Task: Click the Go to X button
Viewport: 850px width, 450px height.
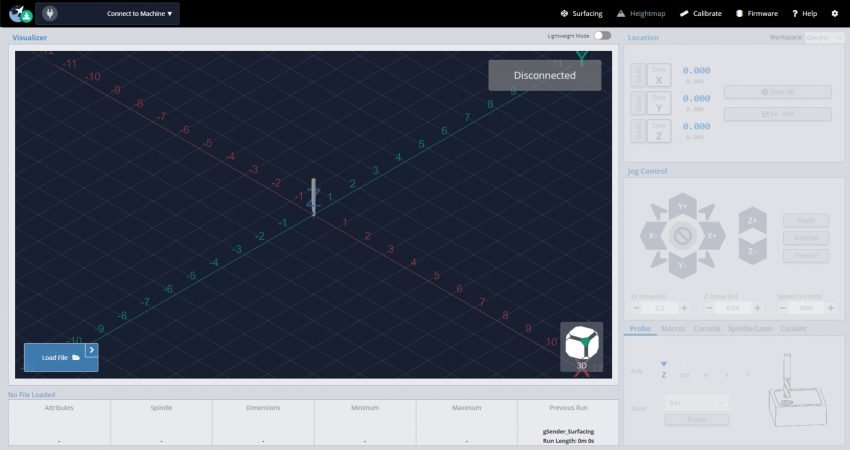Action: point(638,75)
